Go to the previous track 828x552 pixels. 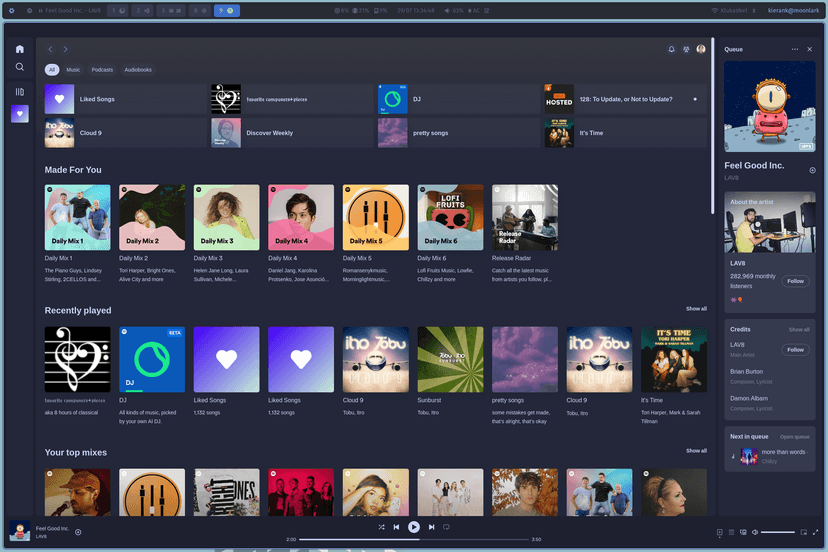coord(396,527)
